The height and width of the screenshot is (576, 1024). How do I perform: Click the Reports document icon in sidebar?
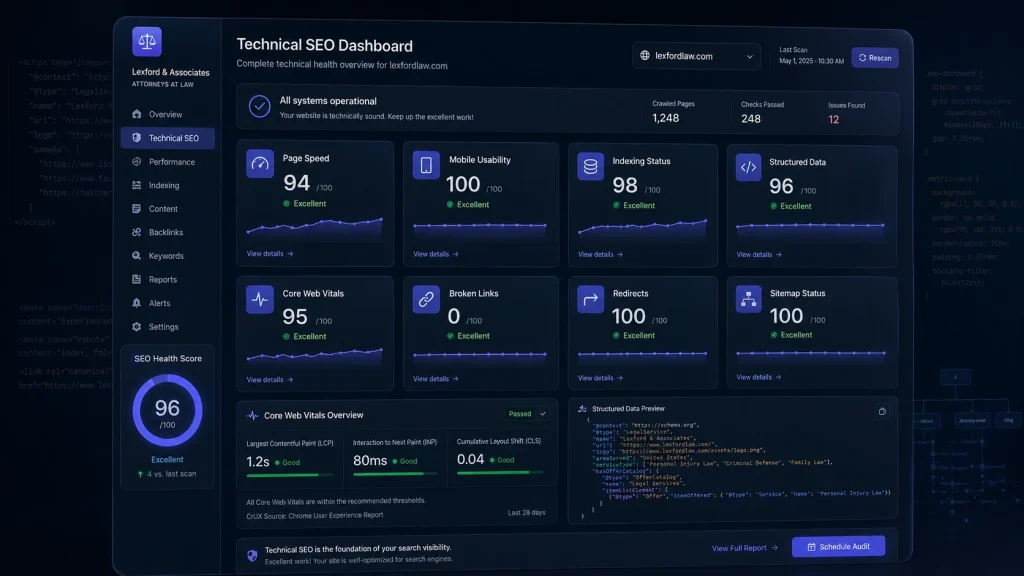click(x=136, y=279)
